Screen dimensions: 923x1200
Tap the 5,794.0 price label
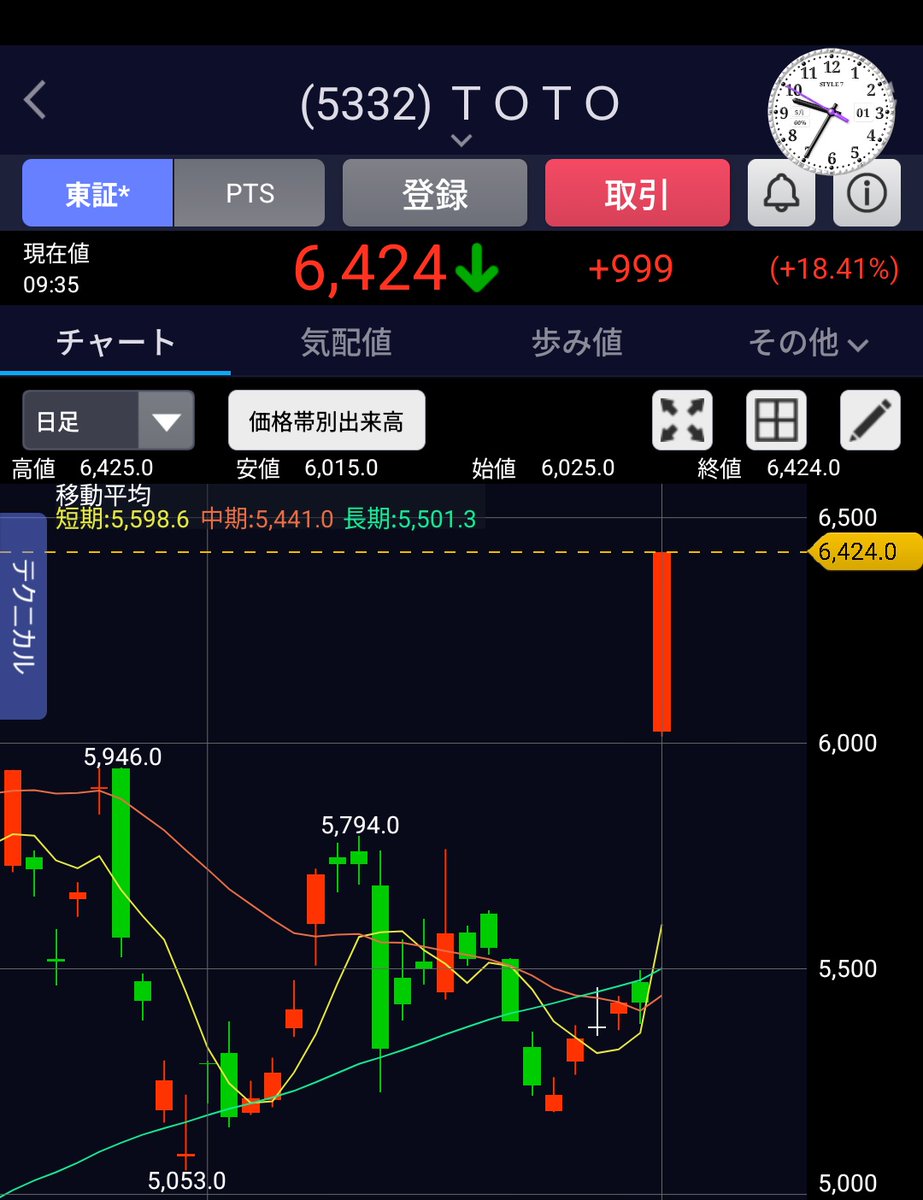pyautogui.click(x=360, y=825)
